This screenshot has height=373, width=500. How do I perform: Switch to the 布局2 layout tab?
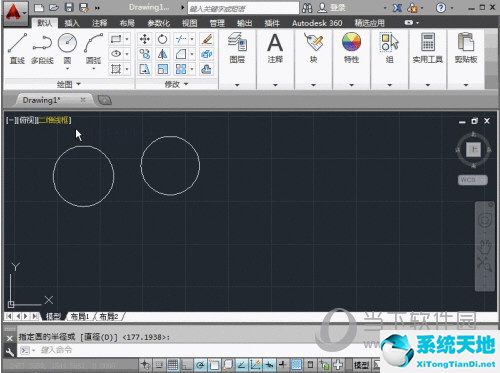(x=109, y=316)
